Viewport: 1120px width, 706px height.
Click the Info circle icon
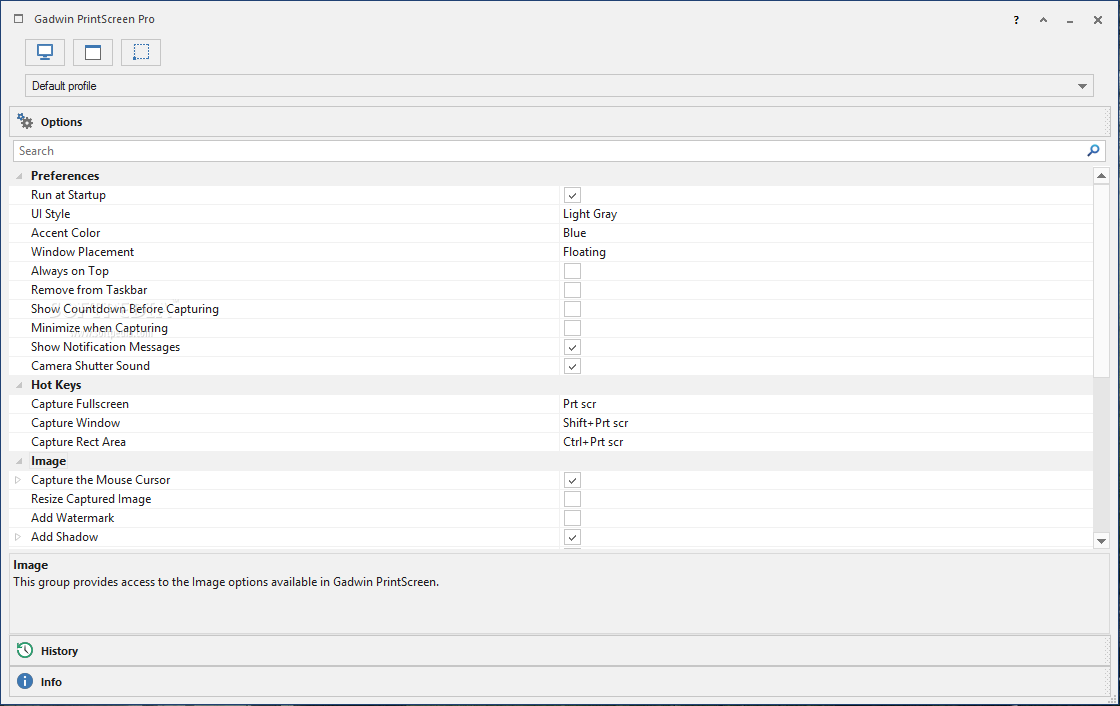[x=25, y=681]
